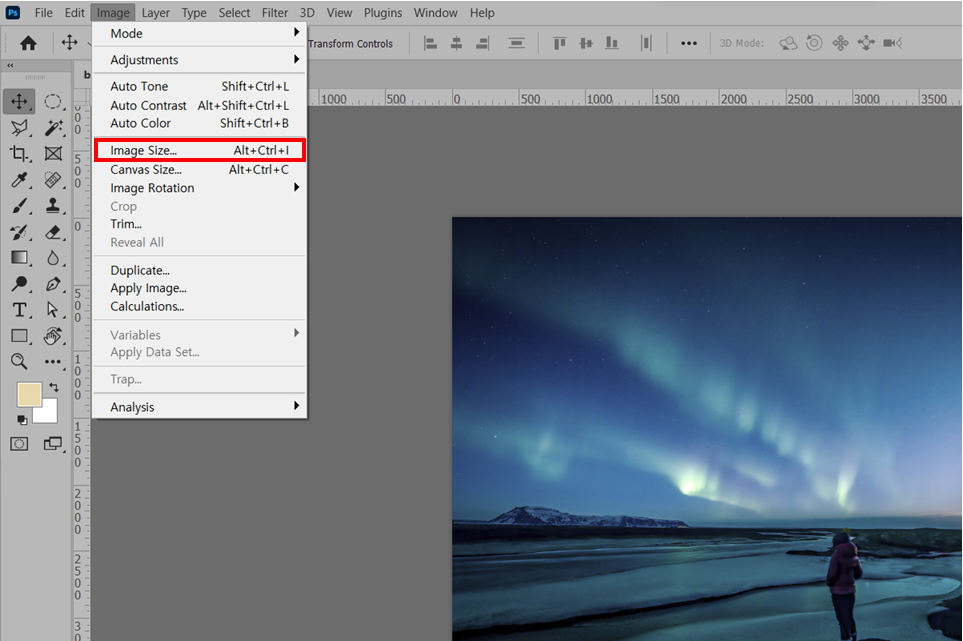Reset default foreground and background colors
Image resolution: width=963 pixels, height=641 pixels.
pyautogui.click(x=22, y=420)
